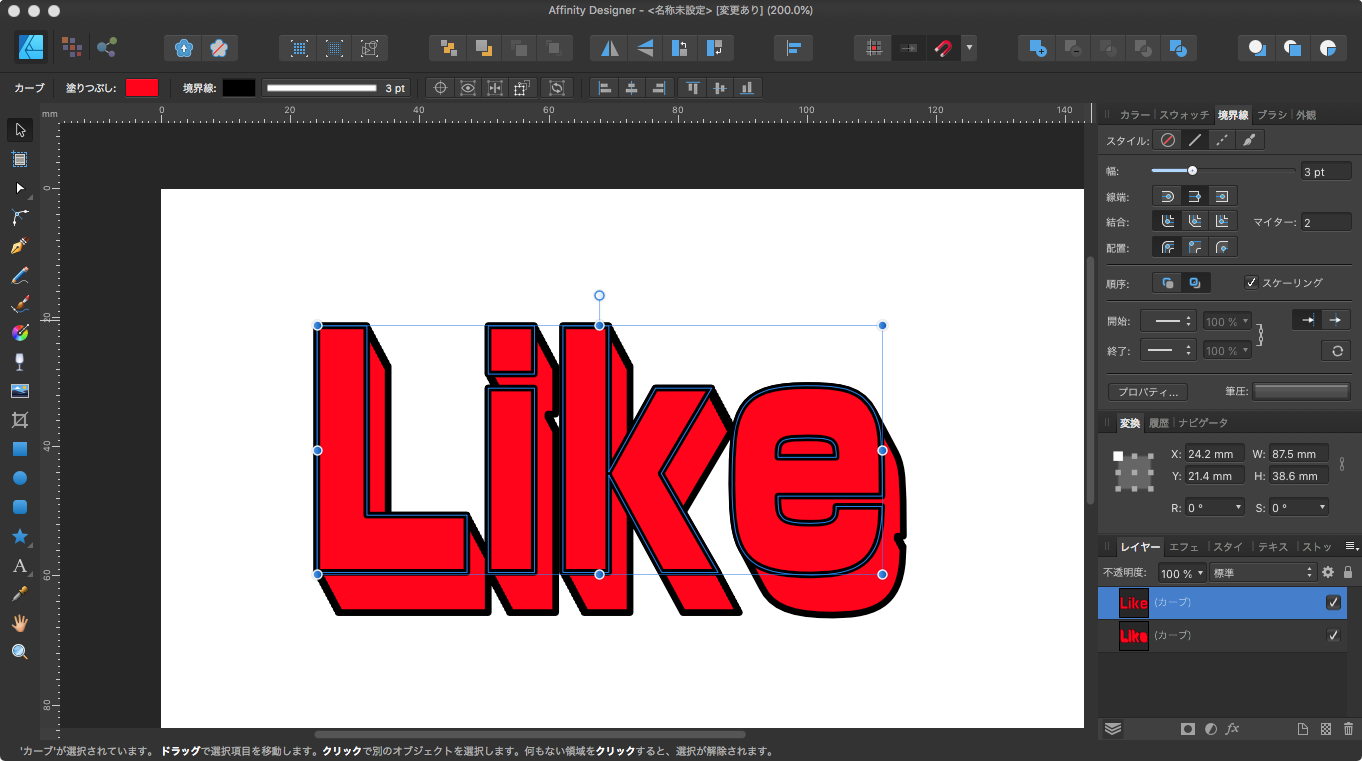The width and height of the screenshot is (1362, 761).
Task: Choose solid line stroke style
Action: pyautogui.click(x=1194, y=141)
